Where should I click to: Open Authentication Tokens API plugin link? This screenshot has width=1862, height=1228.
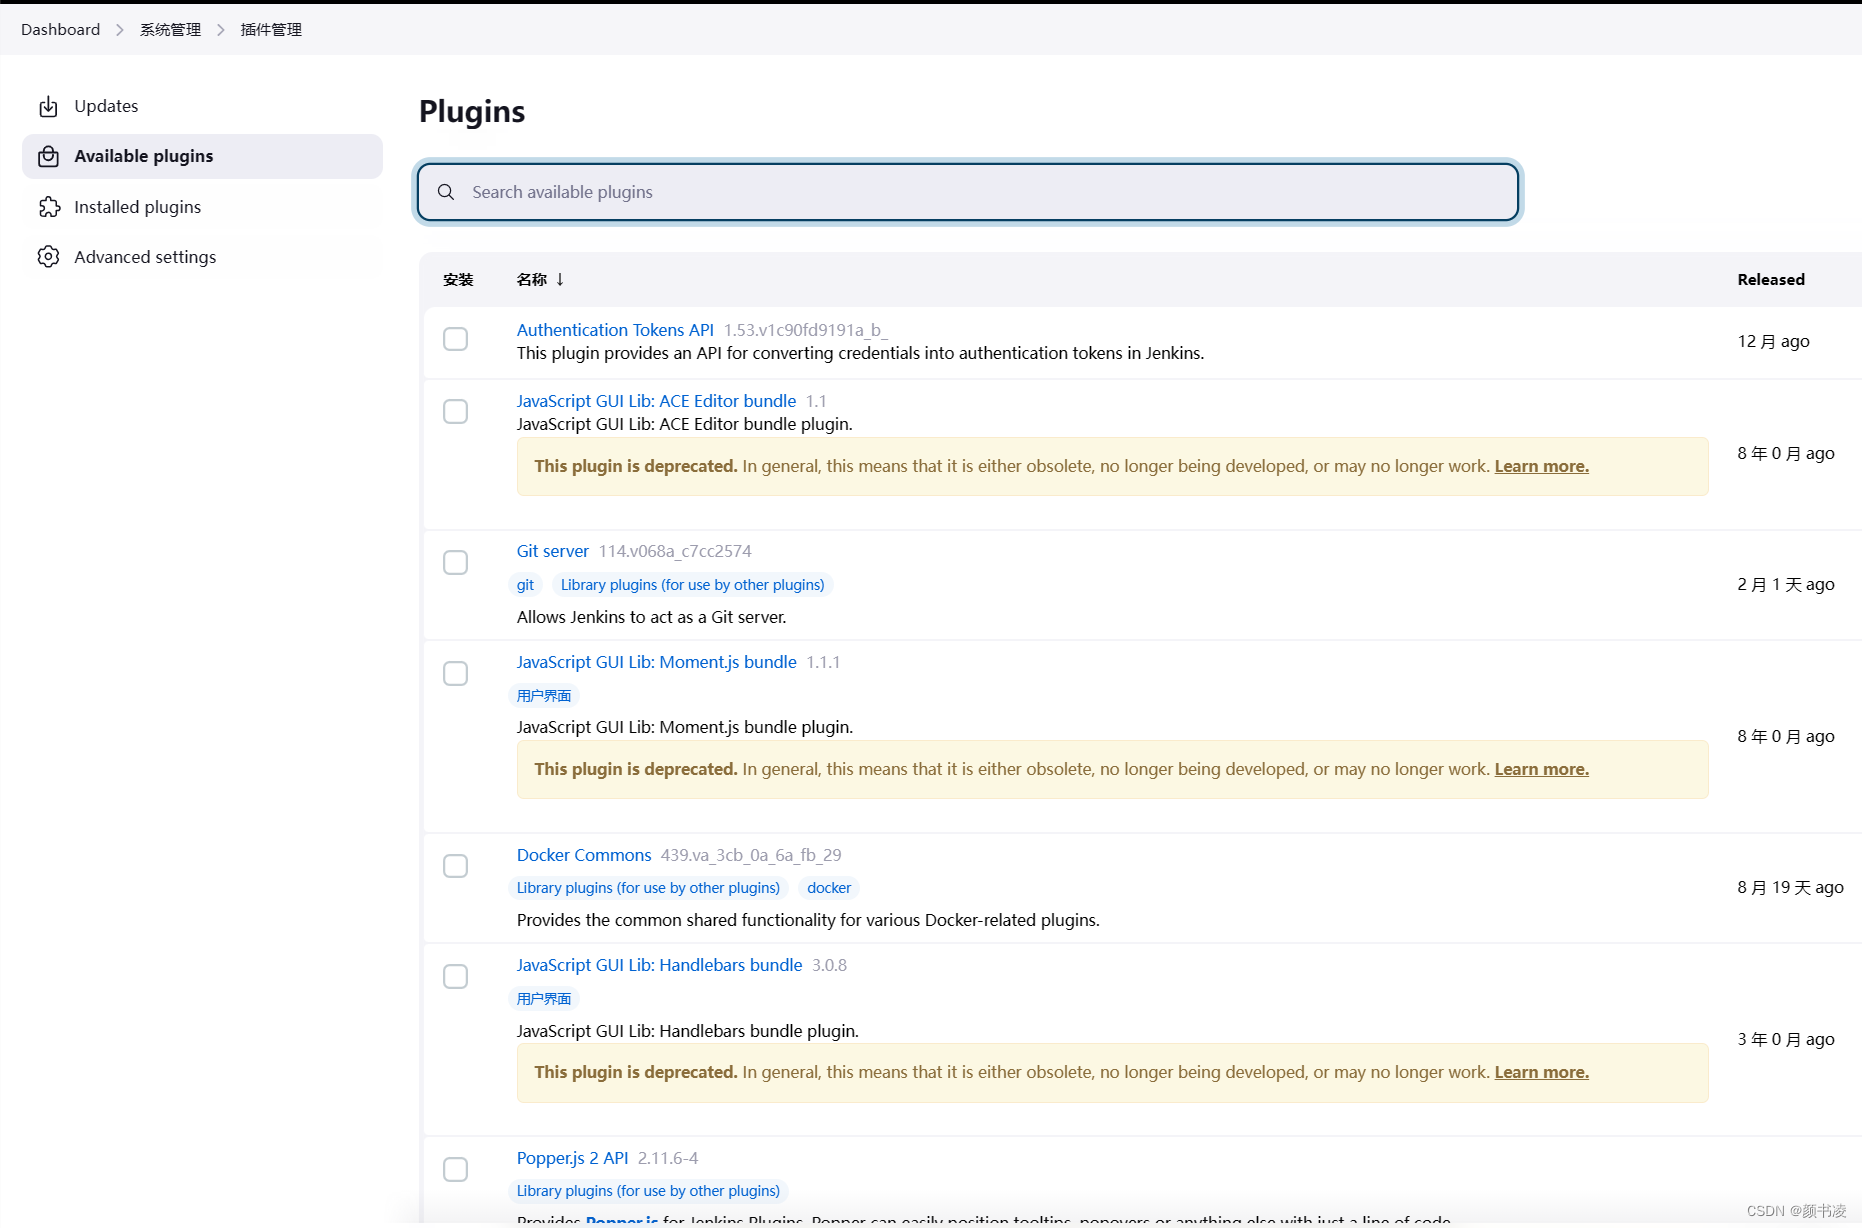[x=615, y=330]
